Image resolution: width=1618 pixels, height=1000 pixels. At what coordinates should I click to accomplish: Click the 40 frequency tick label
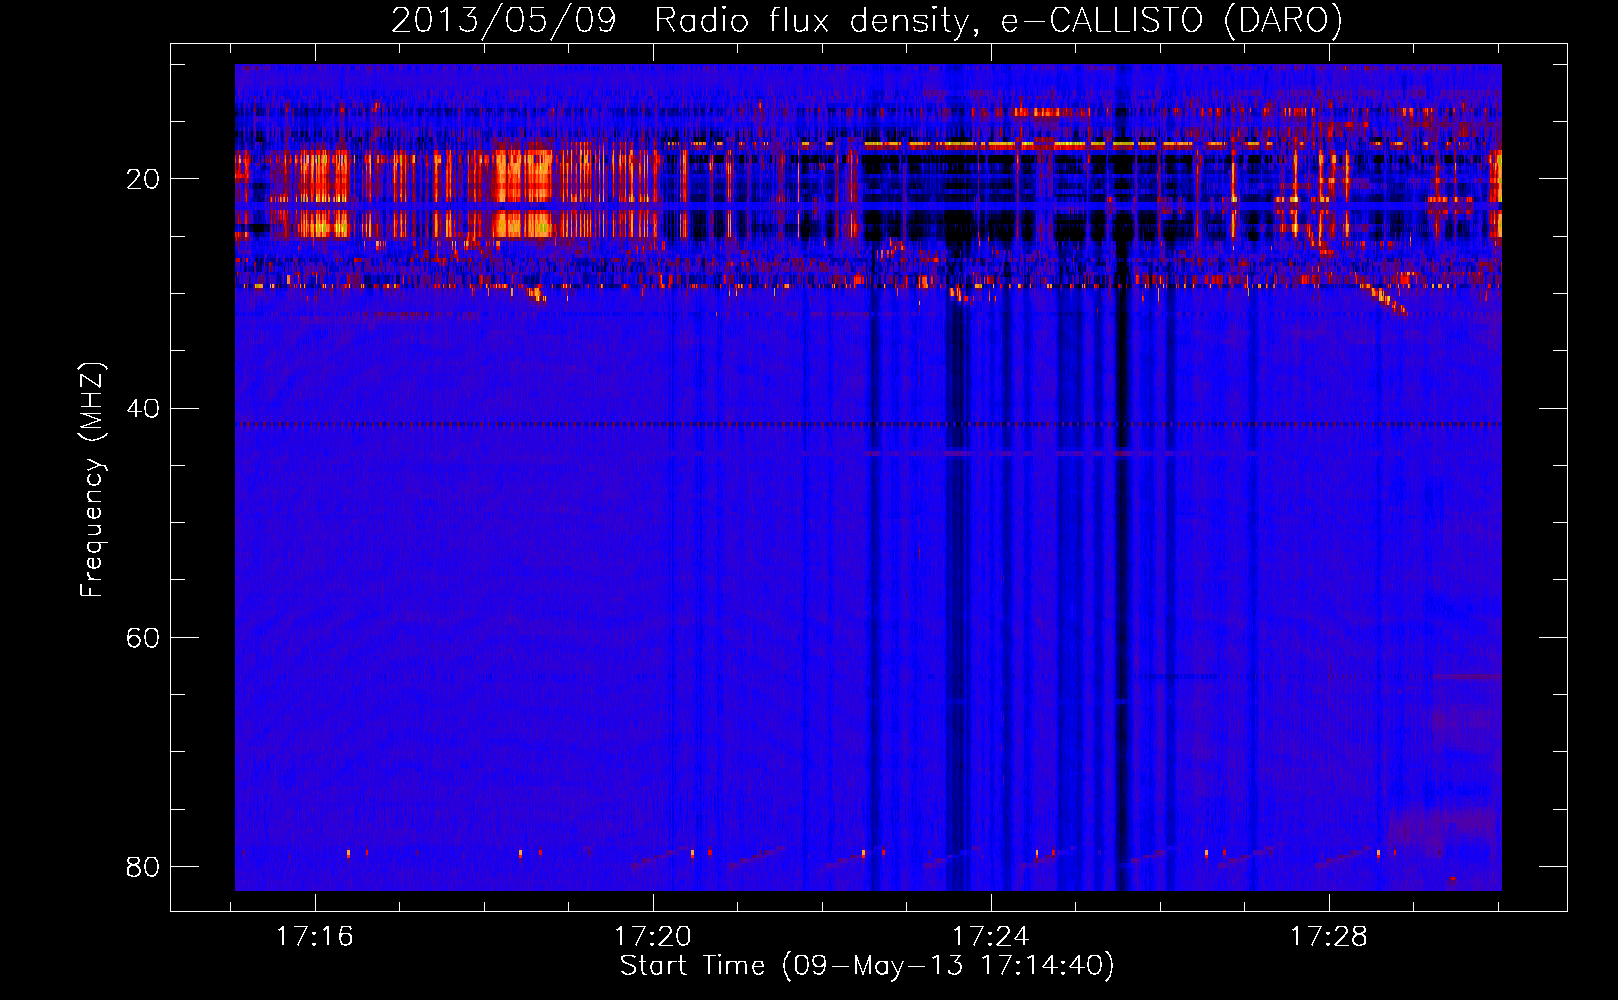(x=143, y=409)
